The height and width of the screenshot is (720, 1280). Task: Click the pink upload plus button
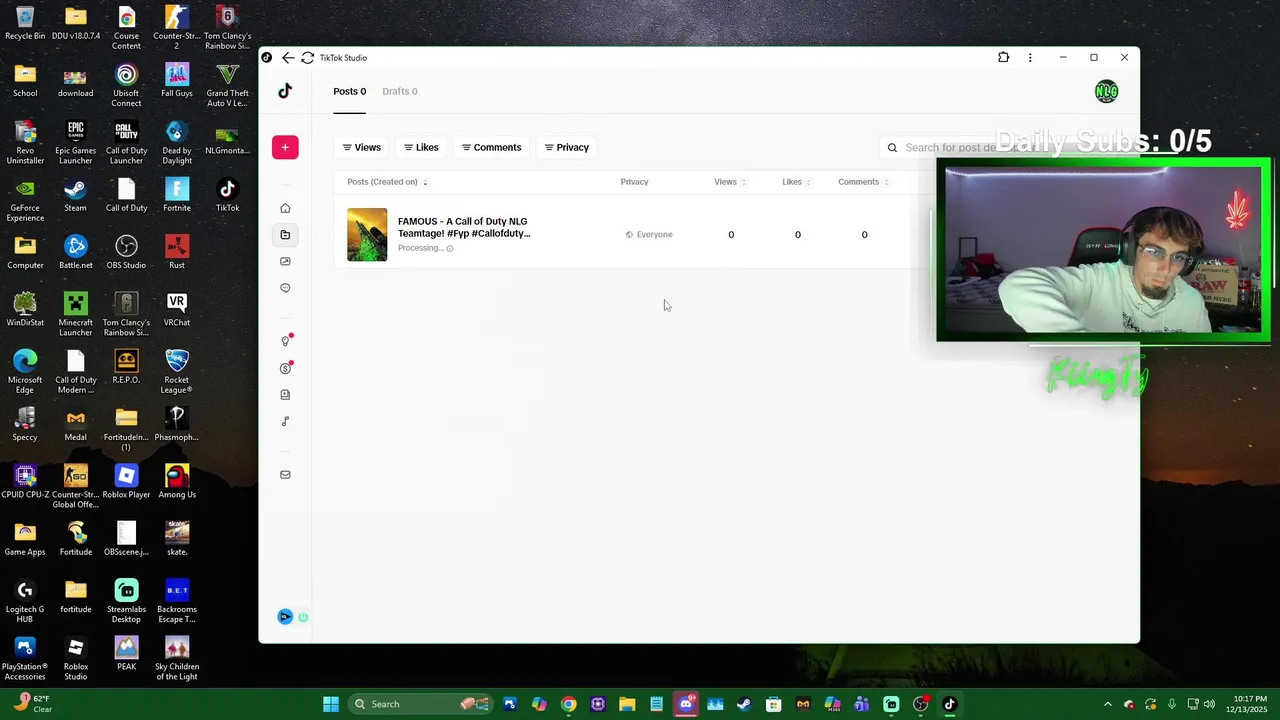[285, 147]
